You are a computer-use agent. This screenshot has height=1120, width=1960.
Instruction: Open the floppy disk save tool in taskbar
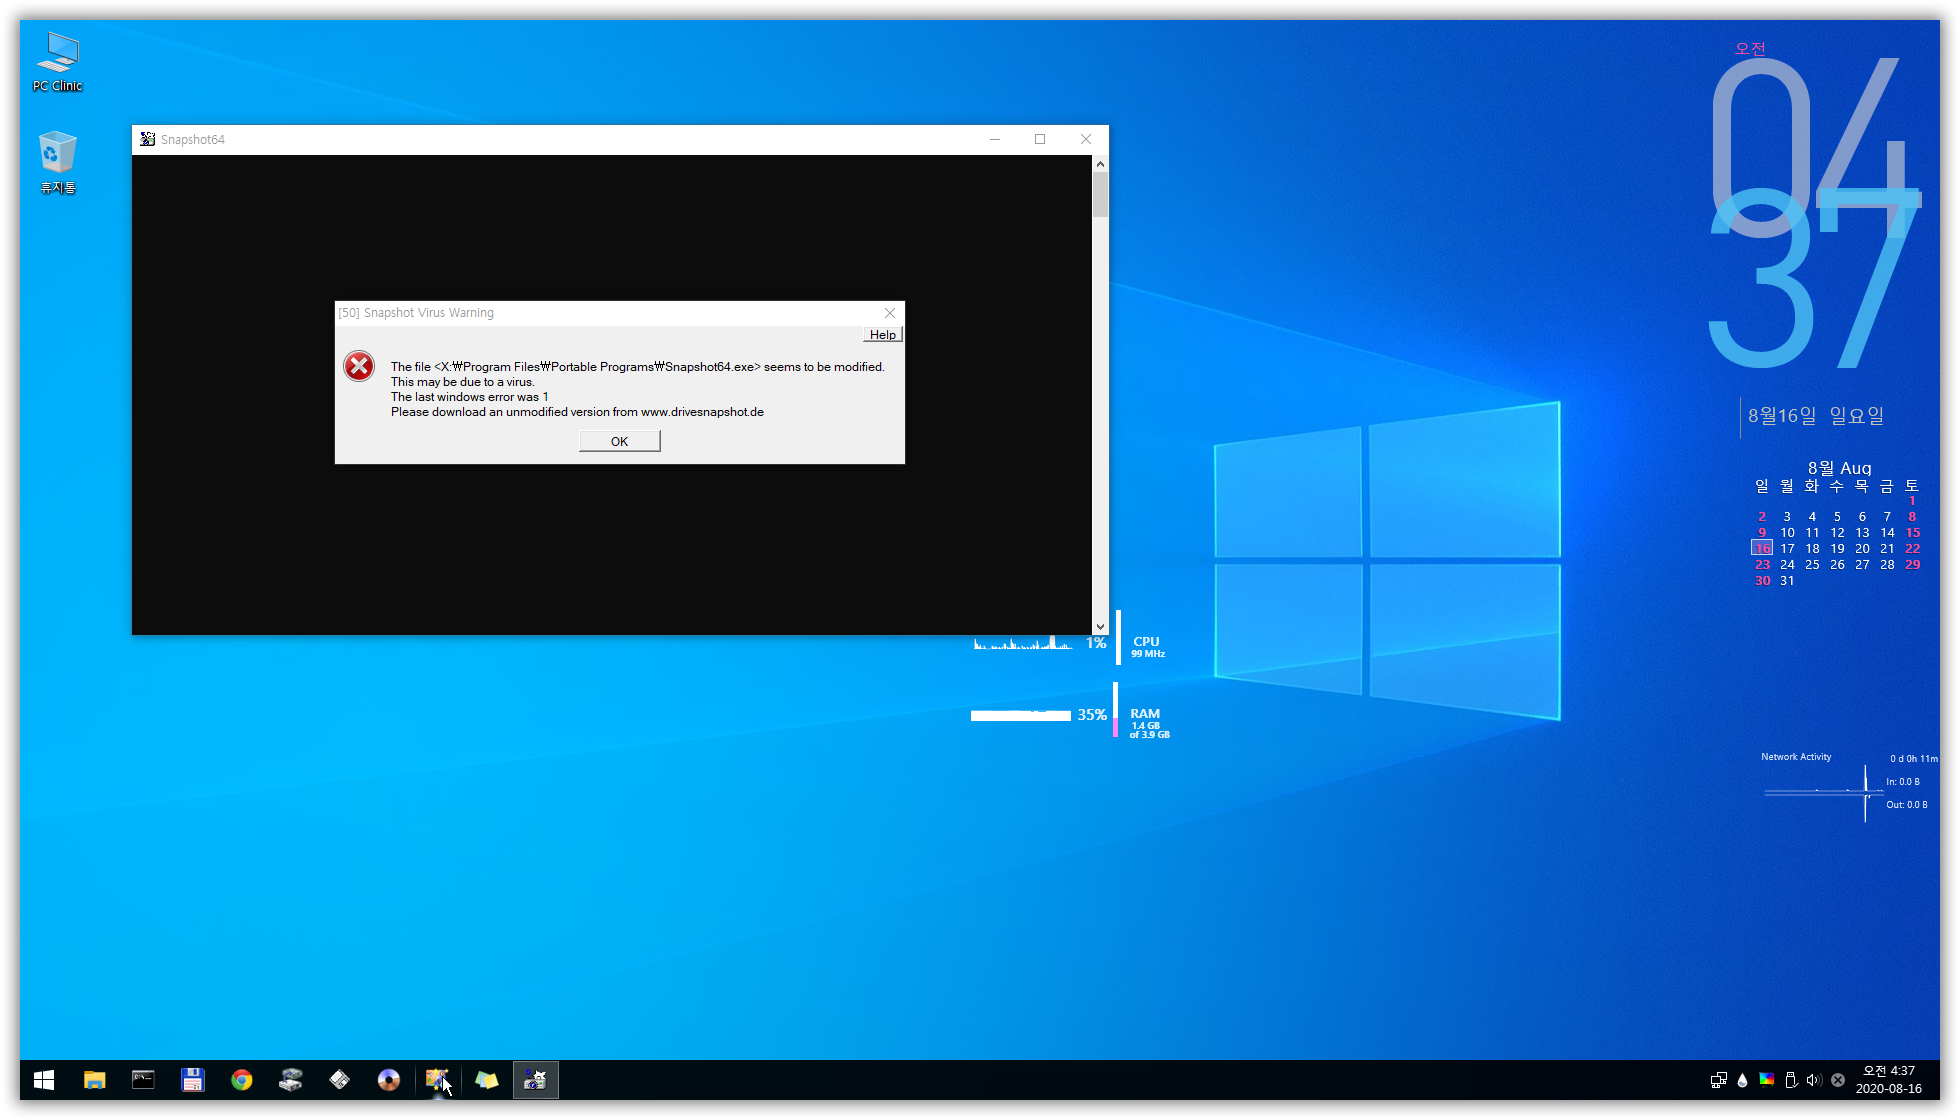[192, 1080]
